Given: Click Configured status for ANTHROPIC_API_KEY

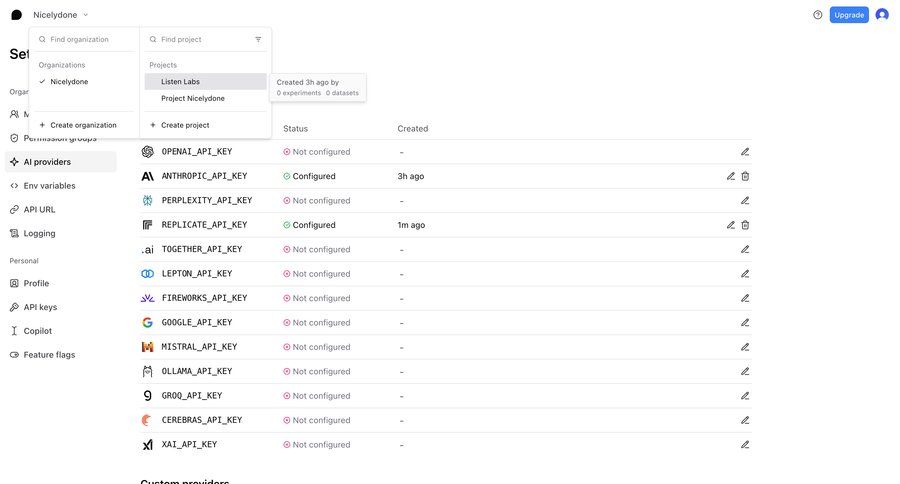Looking at the screenshot, I should (309, 176).
